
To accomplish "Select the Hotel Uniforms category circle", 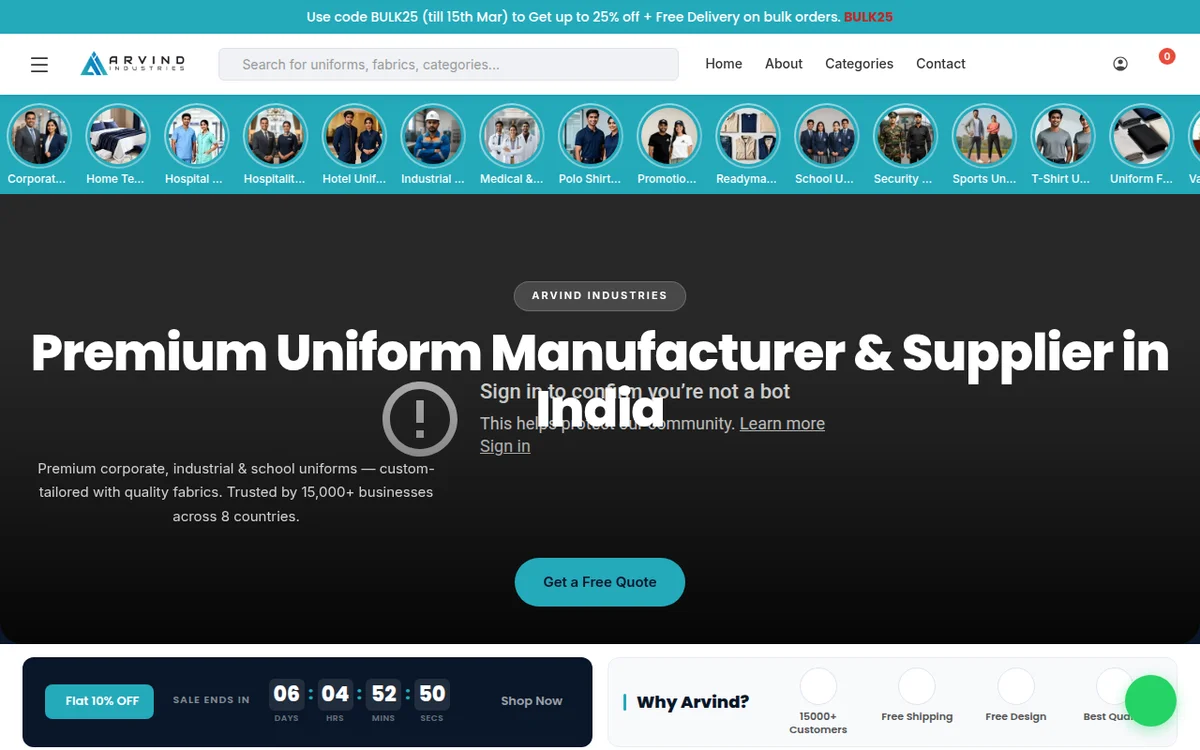I will pos(354,136).
